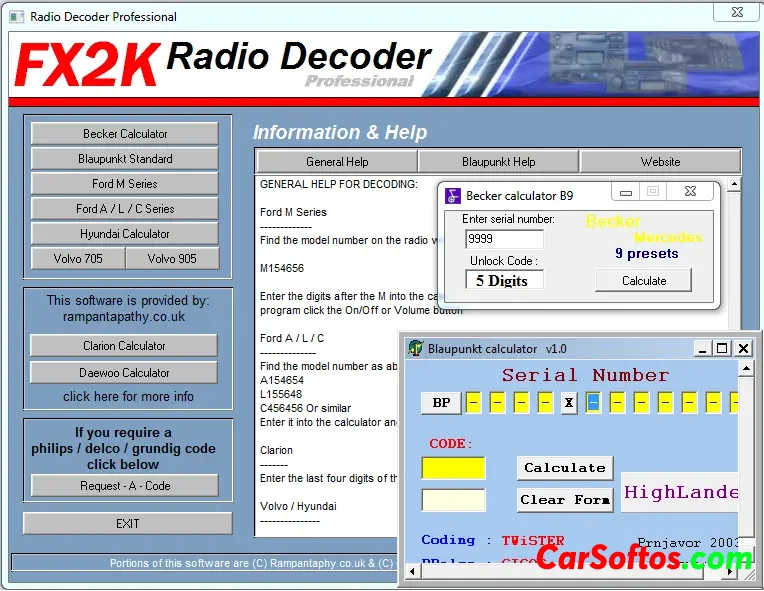Open the Website tab
Viewport: 764px width, 591px height.
click(660, 162)
